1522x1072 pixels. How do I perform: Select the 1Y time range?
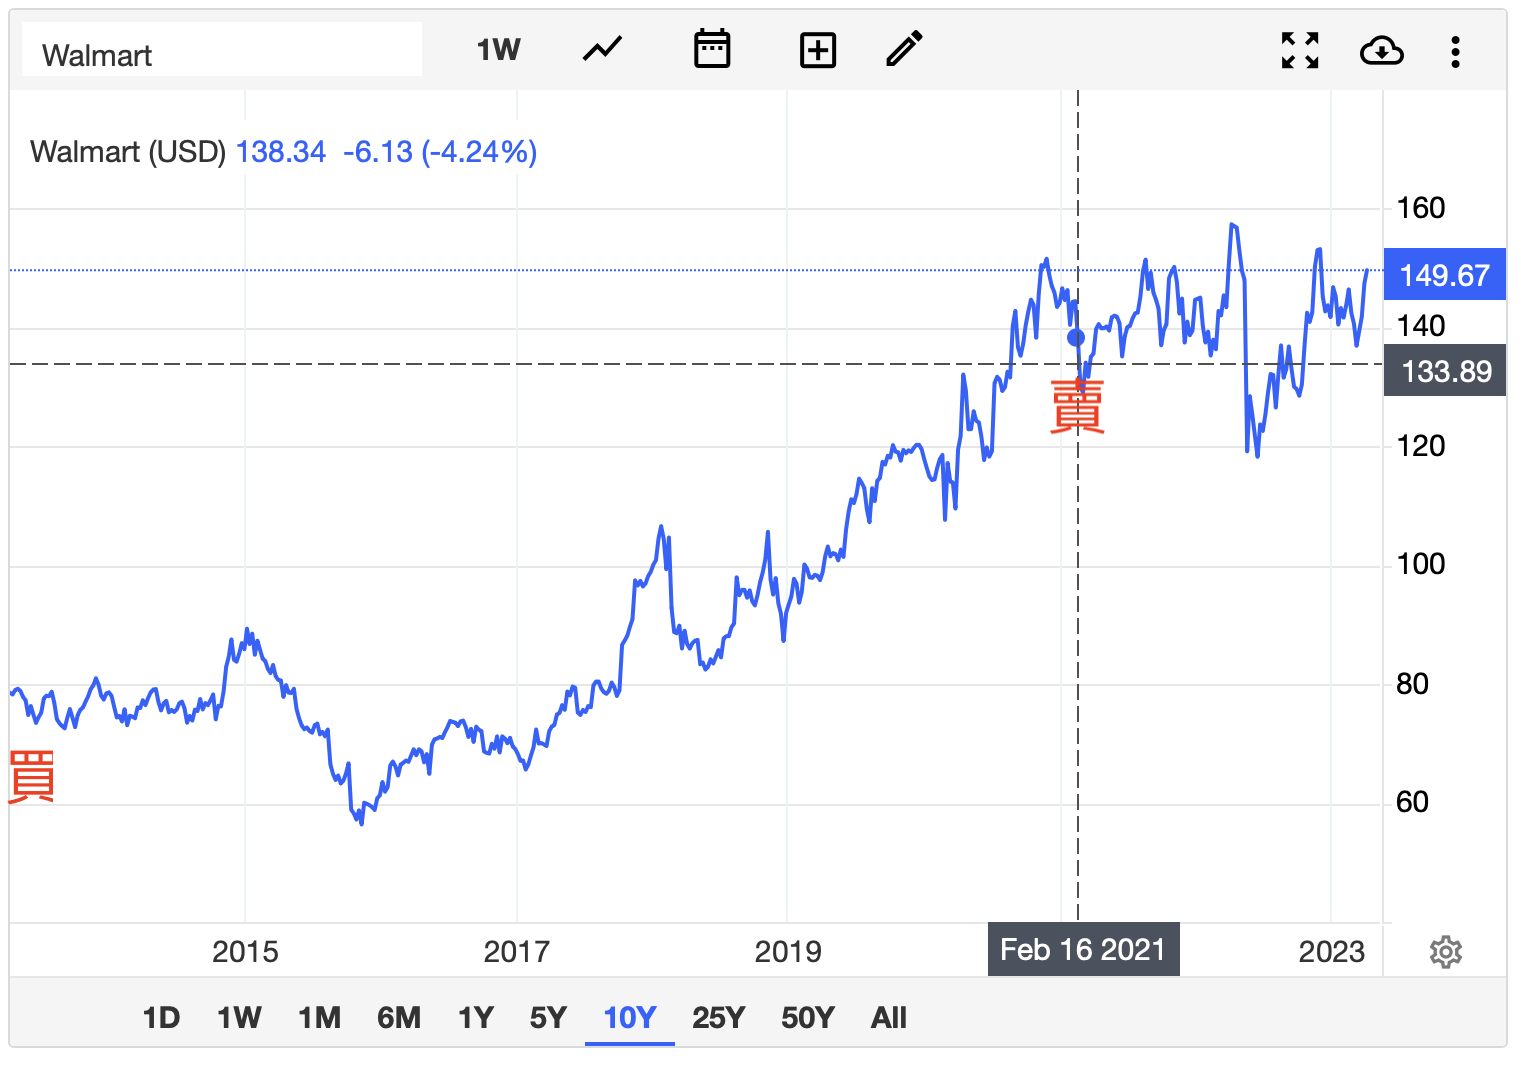476,1018
